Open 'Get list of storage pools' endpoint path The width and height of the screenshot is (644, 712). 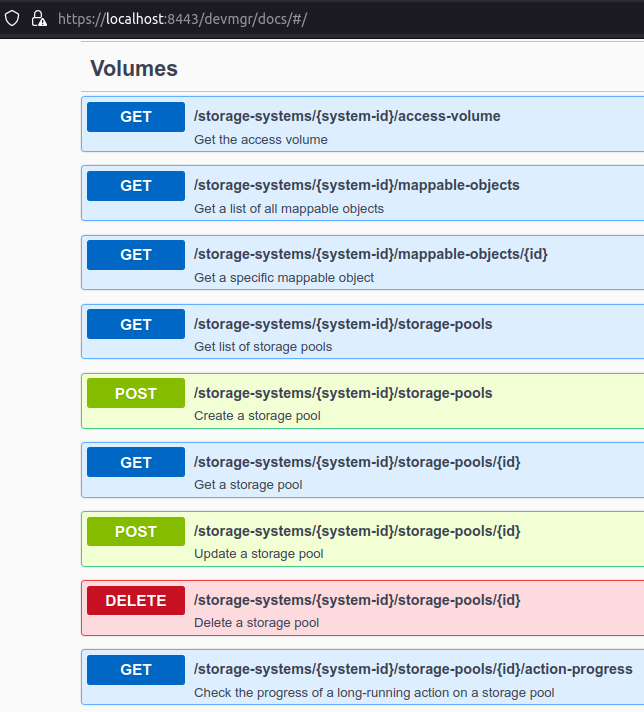pos(343,324)
